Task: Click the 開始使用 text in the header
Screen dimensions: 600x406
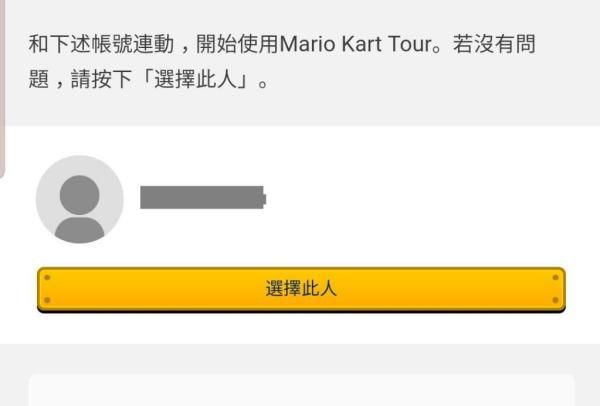Action: 234,47
